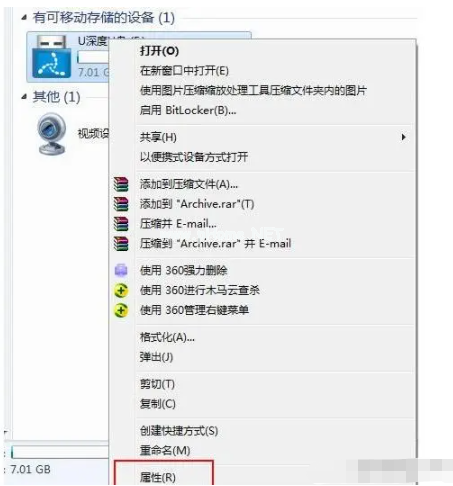This screenshot has width=453, height=486.
Task: Select 重命名(M) menu entry
Action: click(x=165, y=451)
